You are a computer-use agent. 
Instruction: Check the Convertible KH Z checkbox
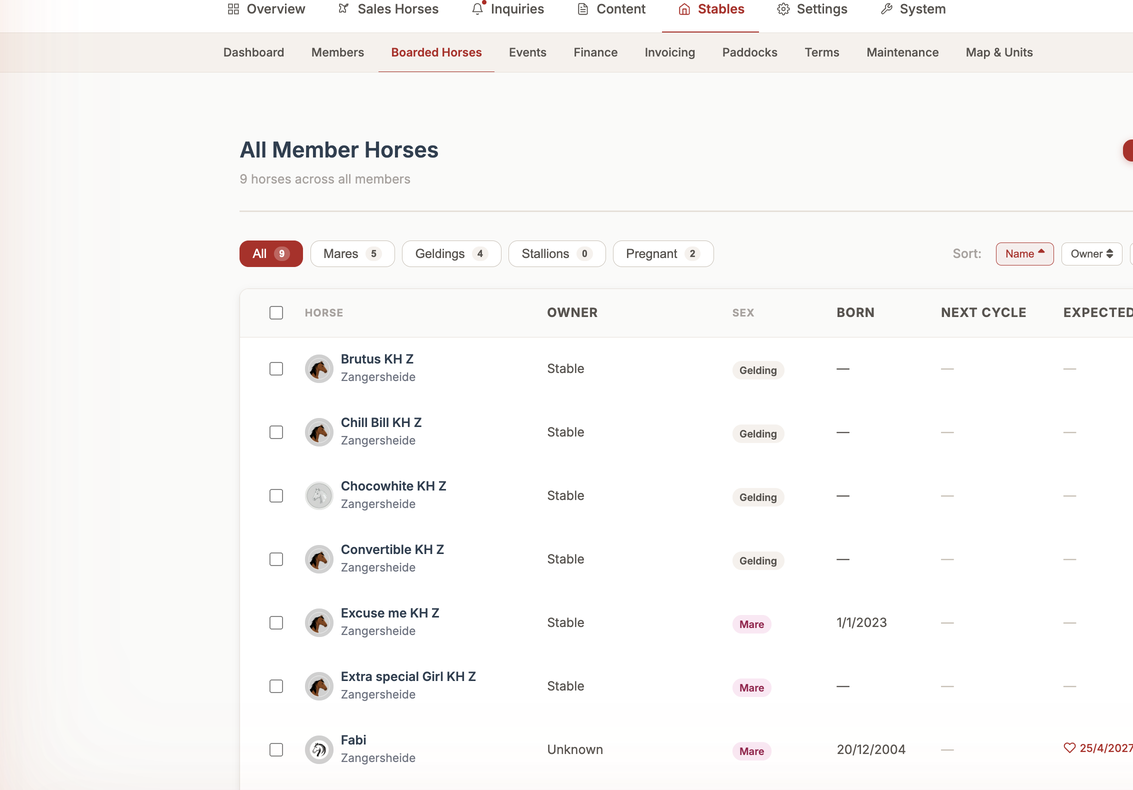coord(276,559)
